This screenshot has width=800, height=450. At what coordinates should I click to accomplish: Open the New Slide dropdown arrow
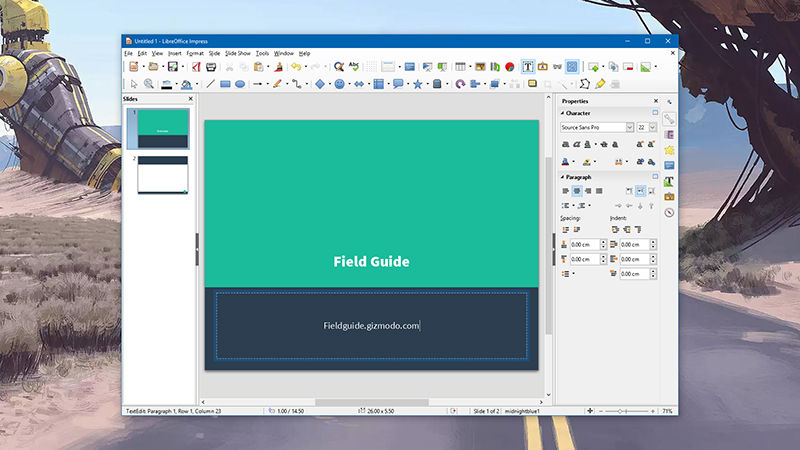(603, 67)
